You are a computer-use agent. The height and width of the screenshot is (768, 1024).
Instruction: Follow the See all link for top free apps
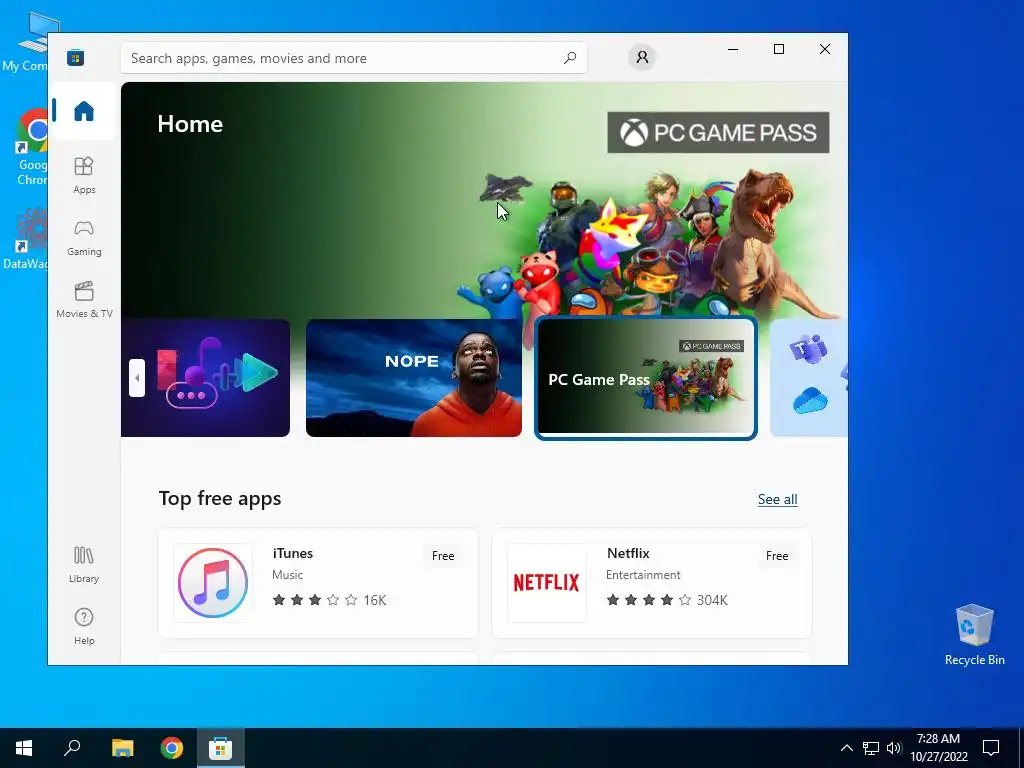[x=777, y=500]
